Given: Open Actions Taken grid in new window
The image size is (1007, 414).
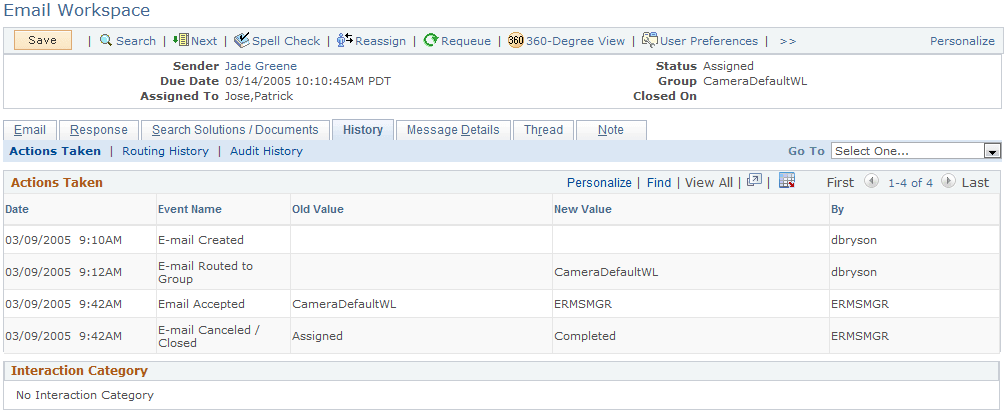Looking at the screenshot, I should click(x=755, y=181).
